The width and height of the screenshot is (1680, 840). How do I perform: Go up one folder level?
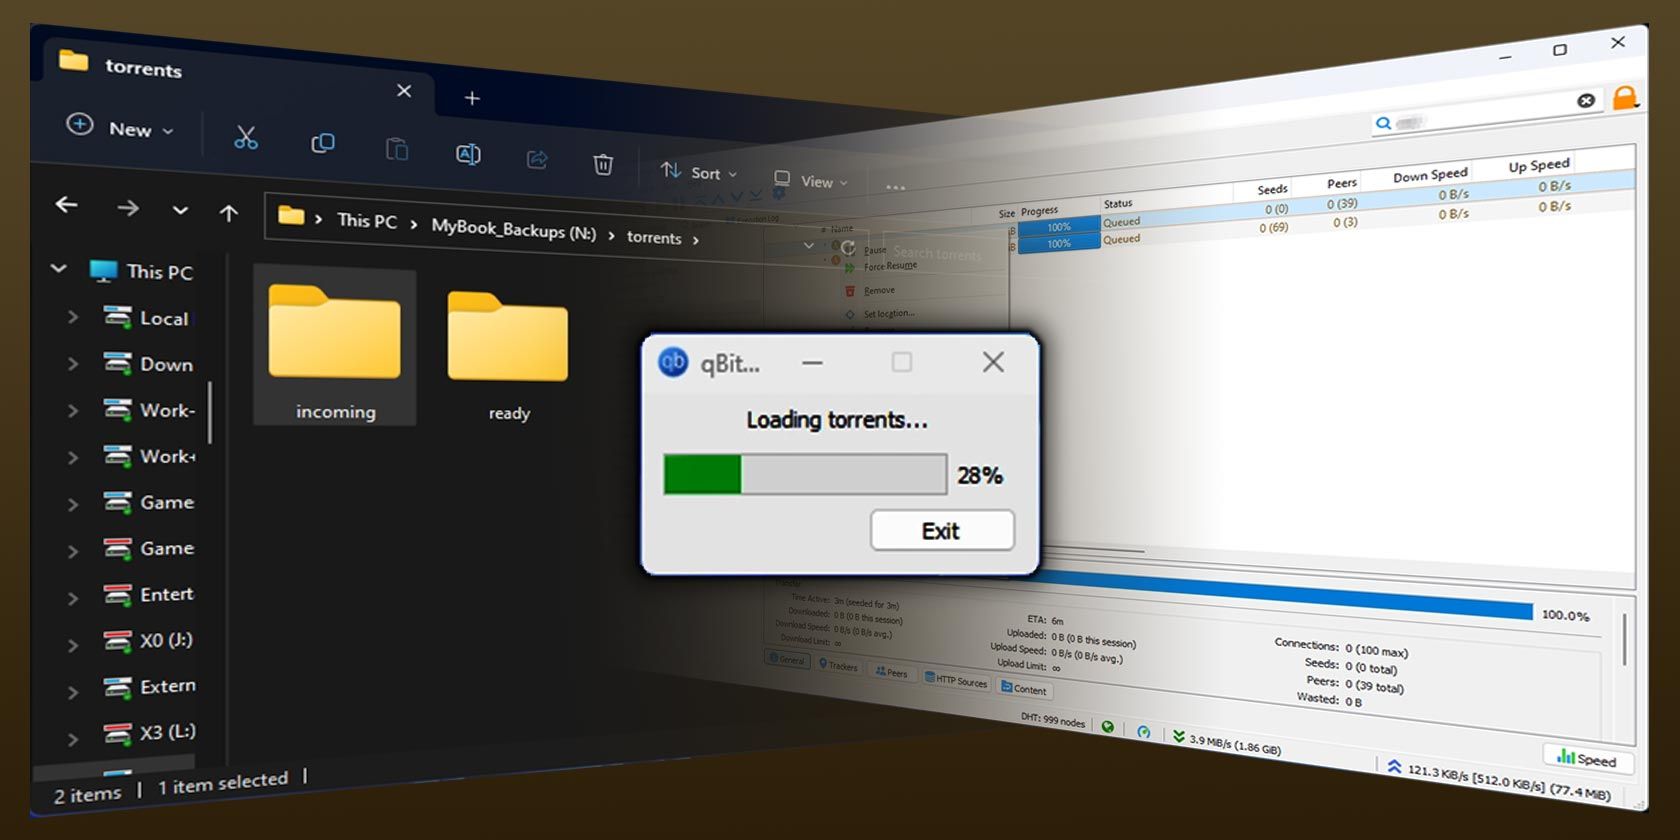coord(229,213)
